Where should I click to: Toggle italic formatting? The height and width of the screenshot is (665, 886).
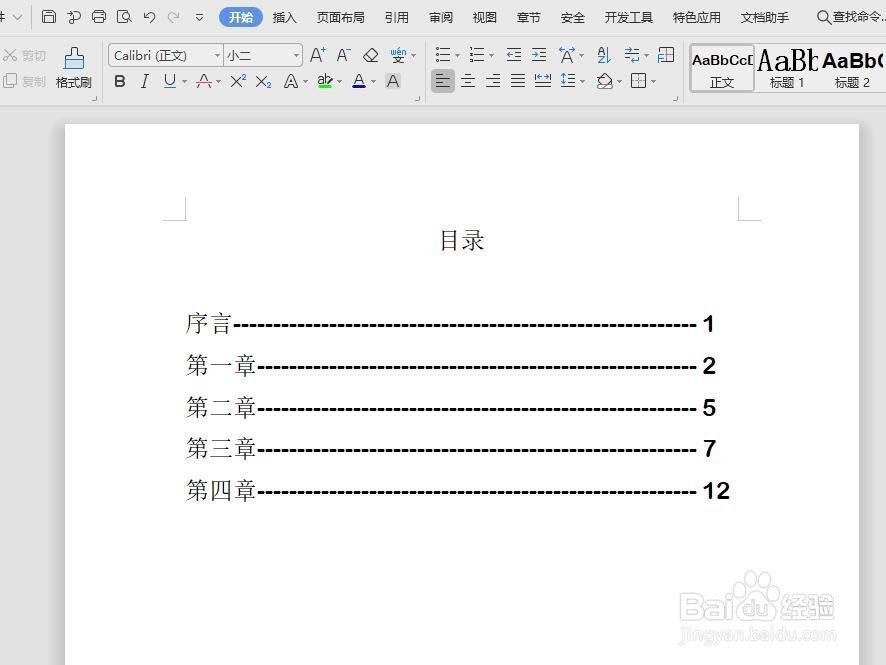pyautogui.click(x=145, y=81)
